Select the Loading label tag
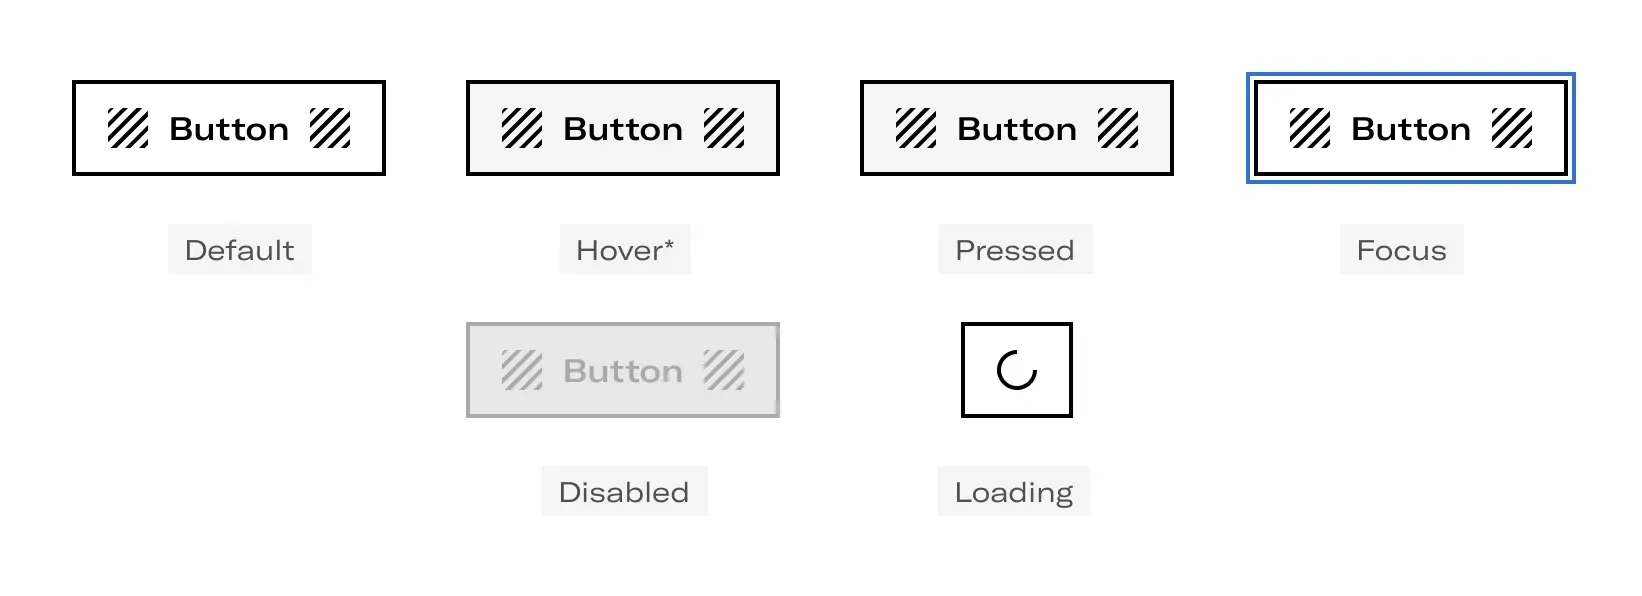 [x=1014, y=492]
